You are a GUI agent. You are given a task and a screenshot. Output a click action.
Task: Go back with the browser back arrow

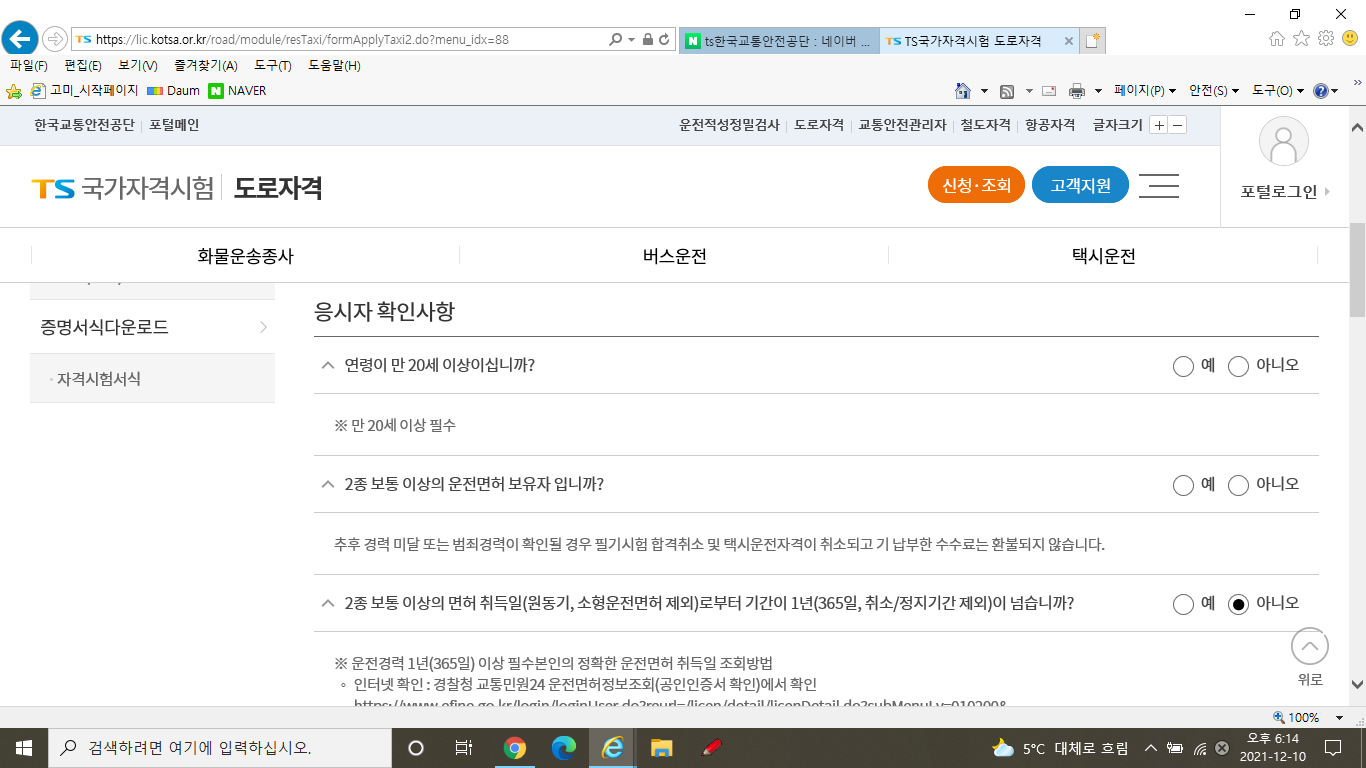coord(19,39)
